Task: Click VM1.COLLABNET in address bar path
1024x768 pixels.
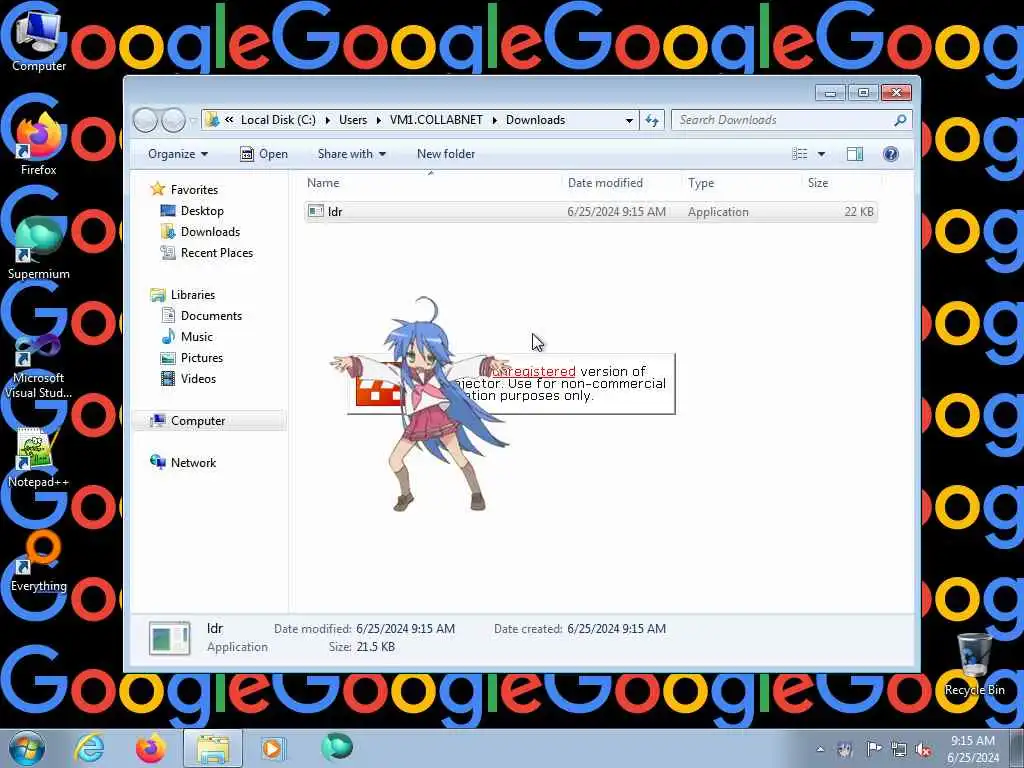Action: pyautogui.click(x=436, y=120)
